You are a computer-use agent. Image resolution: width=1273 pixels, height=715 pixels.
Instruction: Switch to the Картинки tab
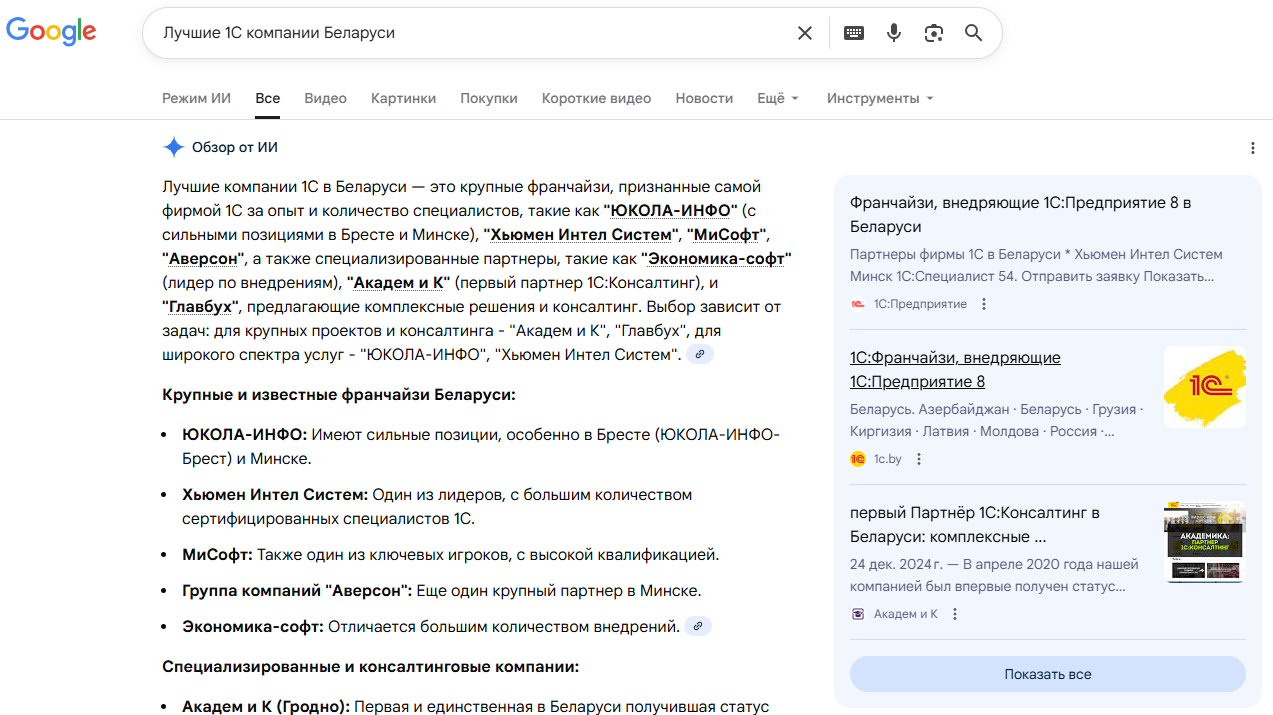point(403,98)
